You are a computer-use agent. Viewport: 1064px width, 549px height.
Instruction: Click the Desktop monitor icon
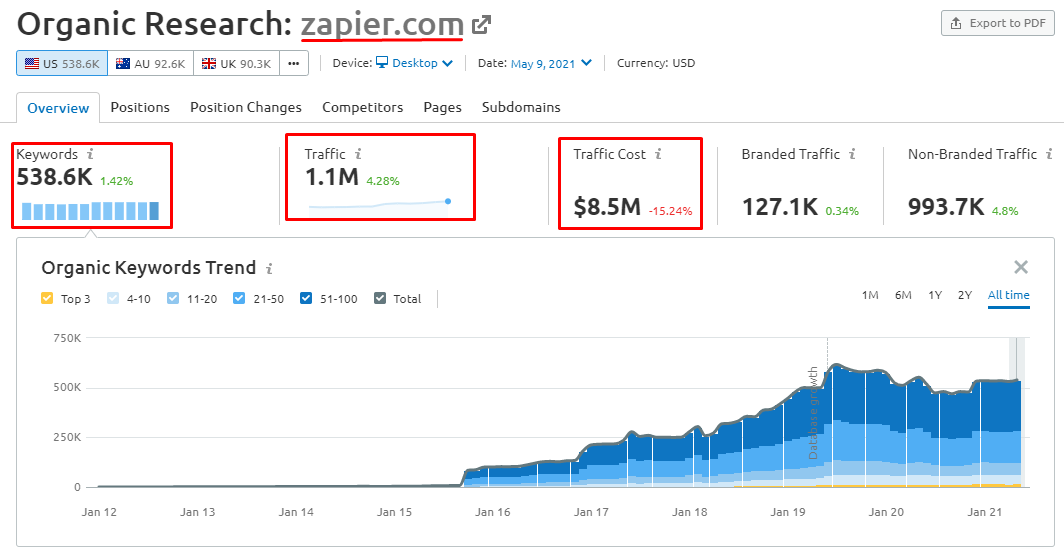point(382,63)
